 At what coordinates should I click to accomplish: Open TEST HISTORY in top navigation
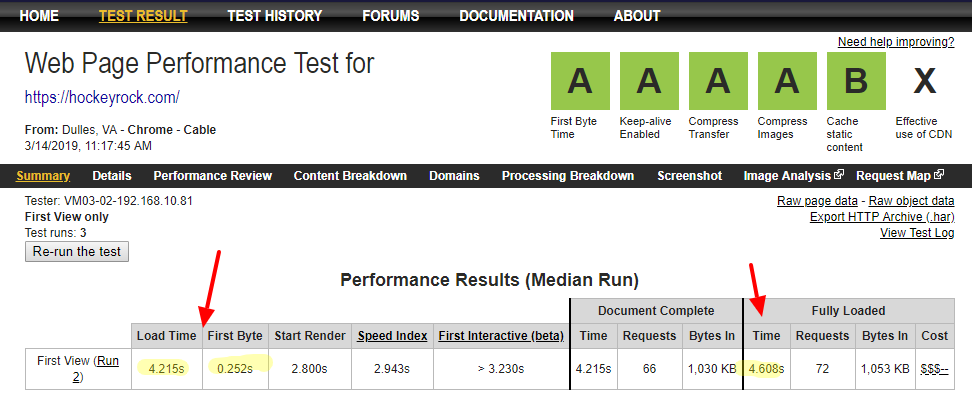coord(275,16)
